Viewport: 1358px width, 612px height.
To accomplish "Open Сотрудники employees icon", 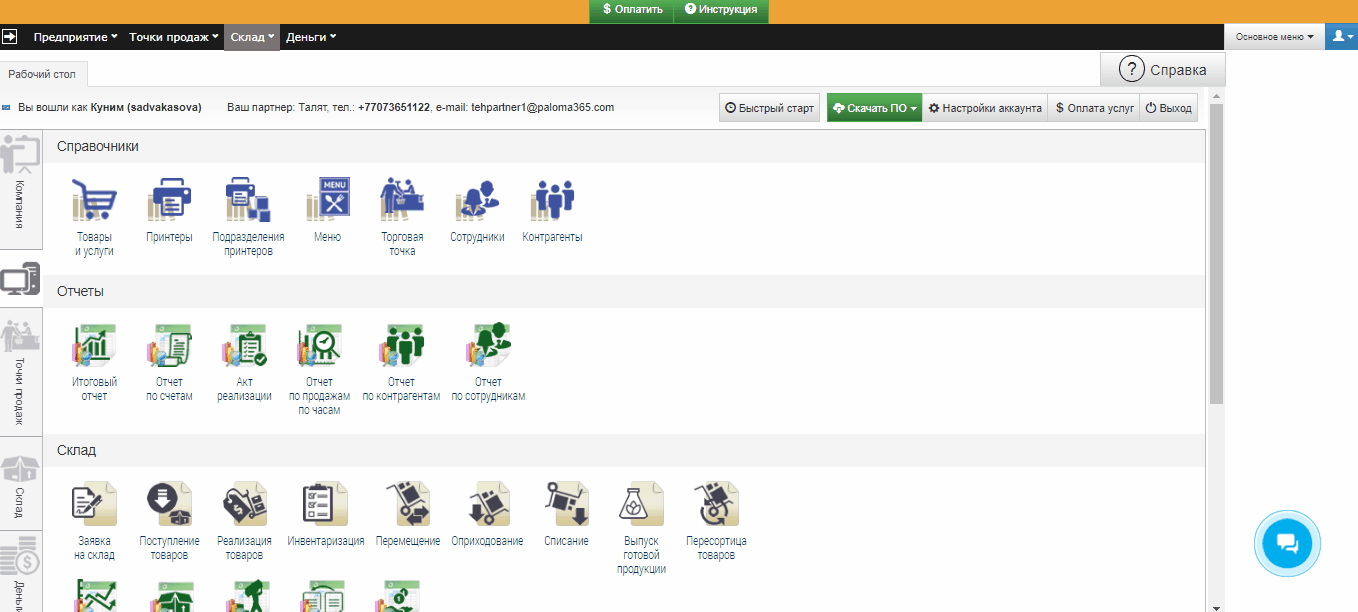I will (x=477, y=201).
